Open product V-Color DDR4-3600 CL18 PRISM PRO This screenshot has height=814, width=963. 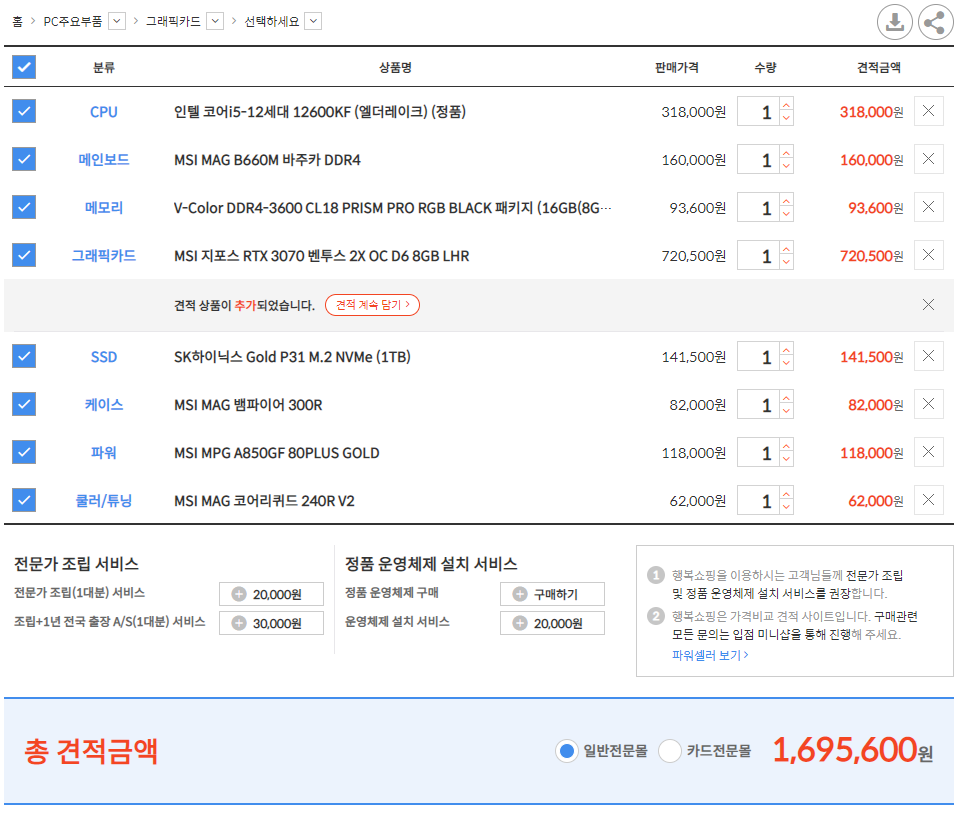click(392, 208)
